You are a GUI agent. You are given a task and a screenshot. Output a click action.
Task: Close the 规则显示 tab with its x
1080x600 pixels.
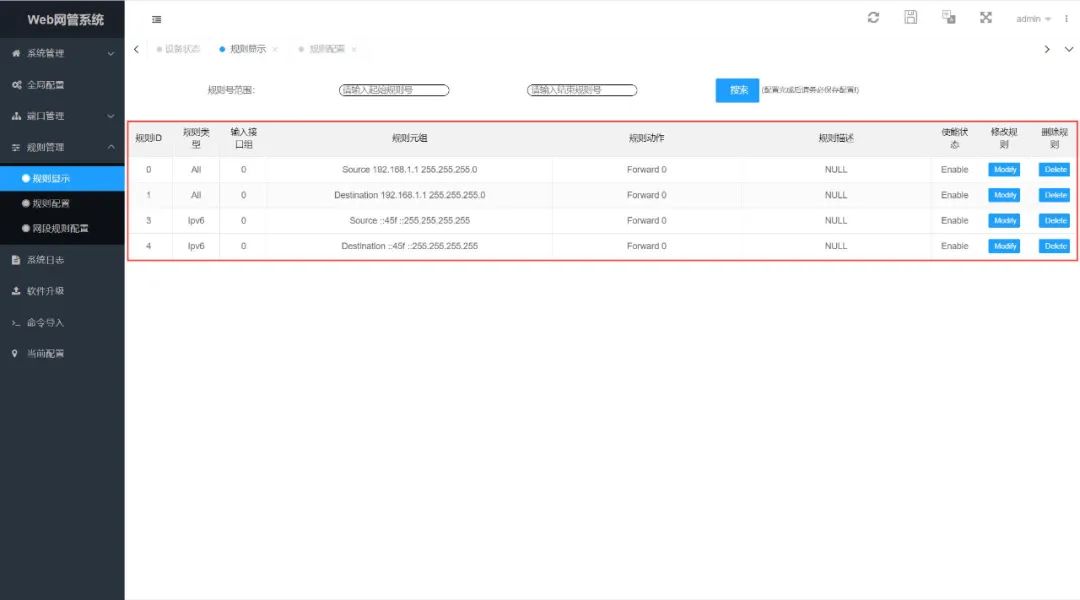tap(275, 49)
